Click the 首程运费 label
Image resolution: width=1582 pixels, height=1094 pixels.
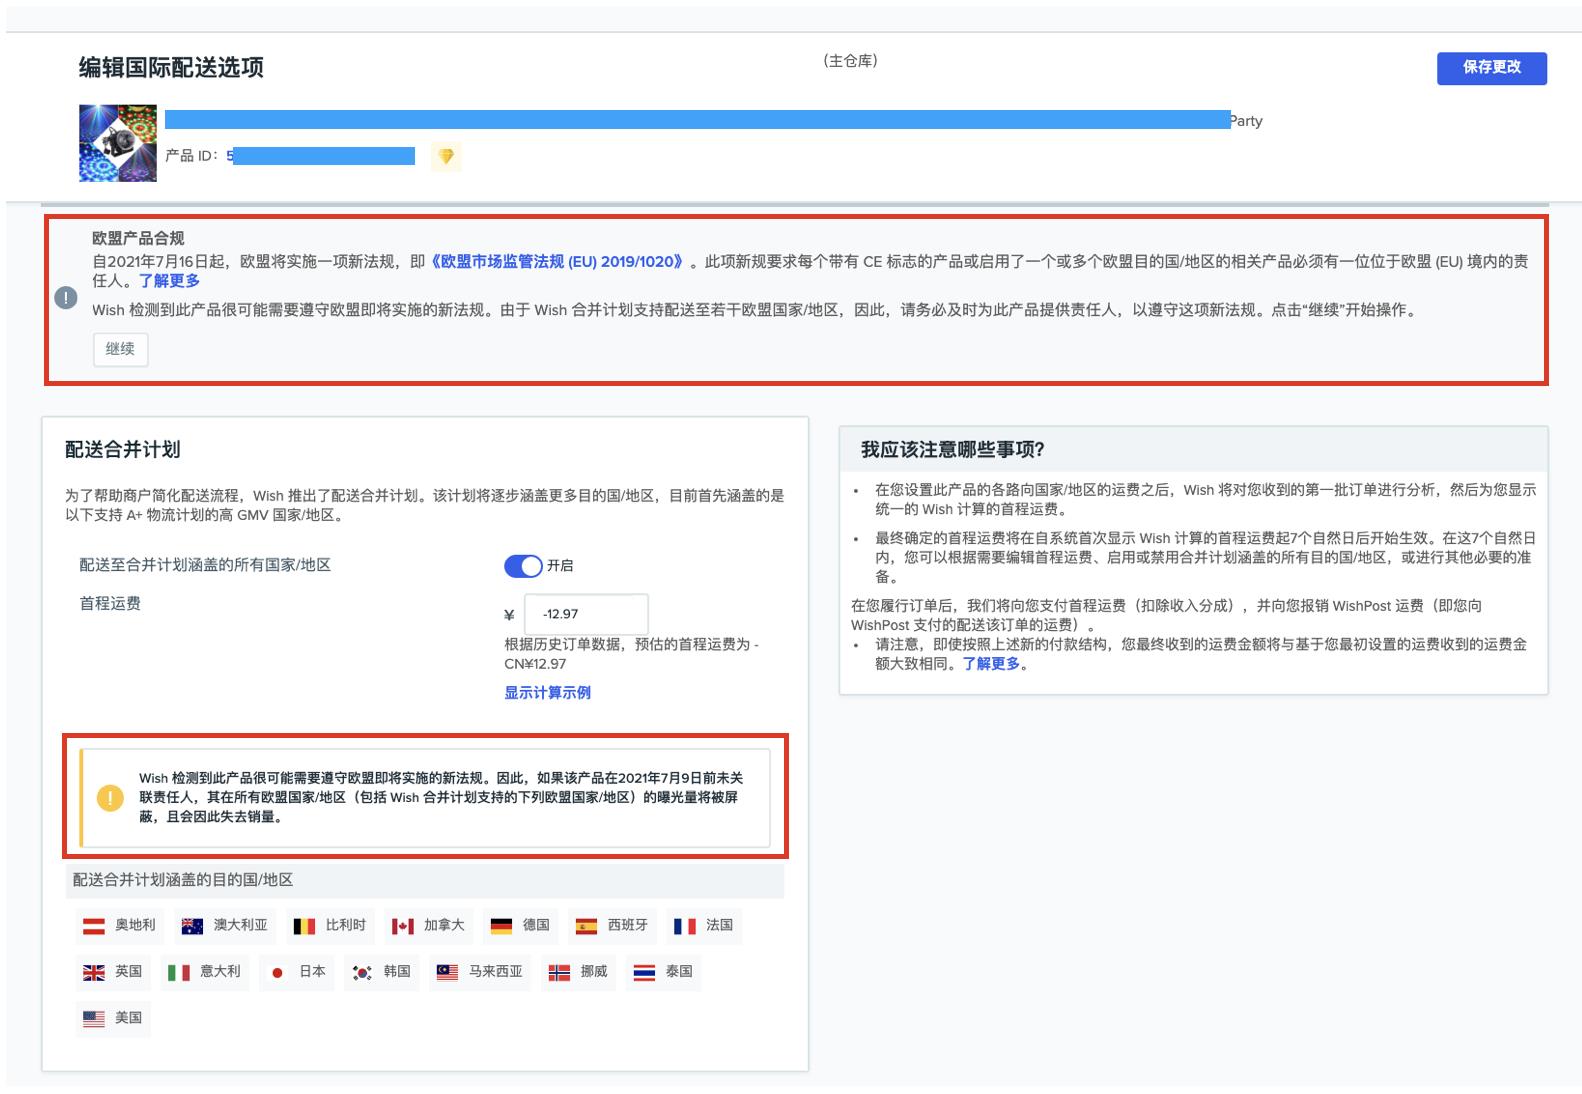pos(110,603)
